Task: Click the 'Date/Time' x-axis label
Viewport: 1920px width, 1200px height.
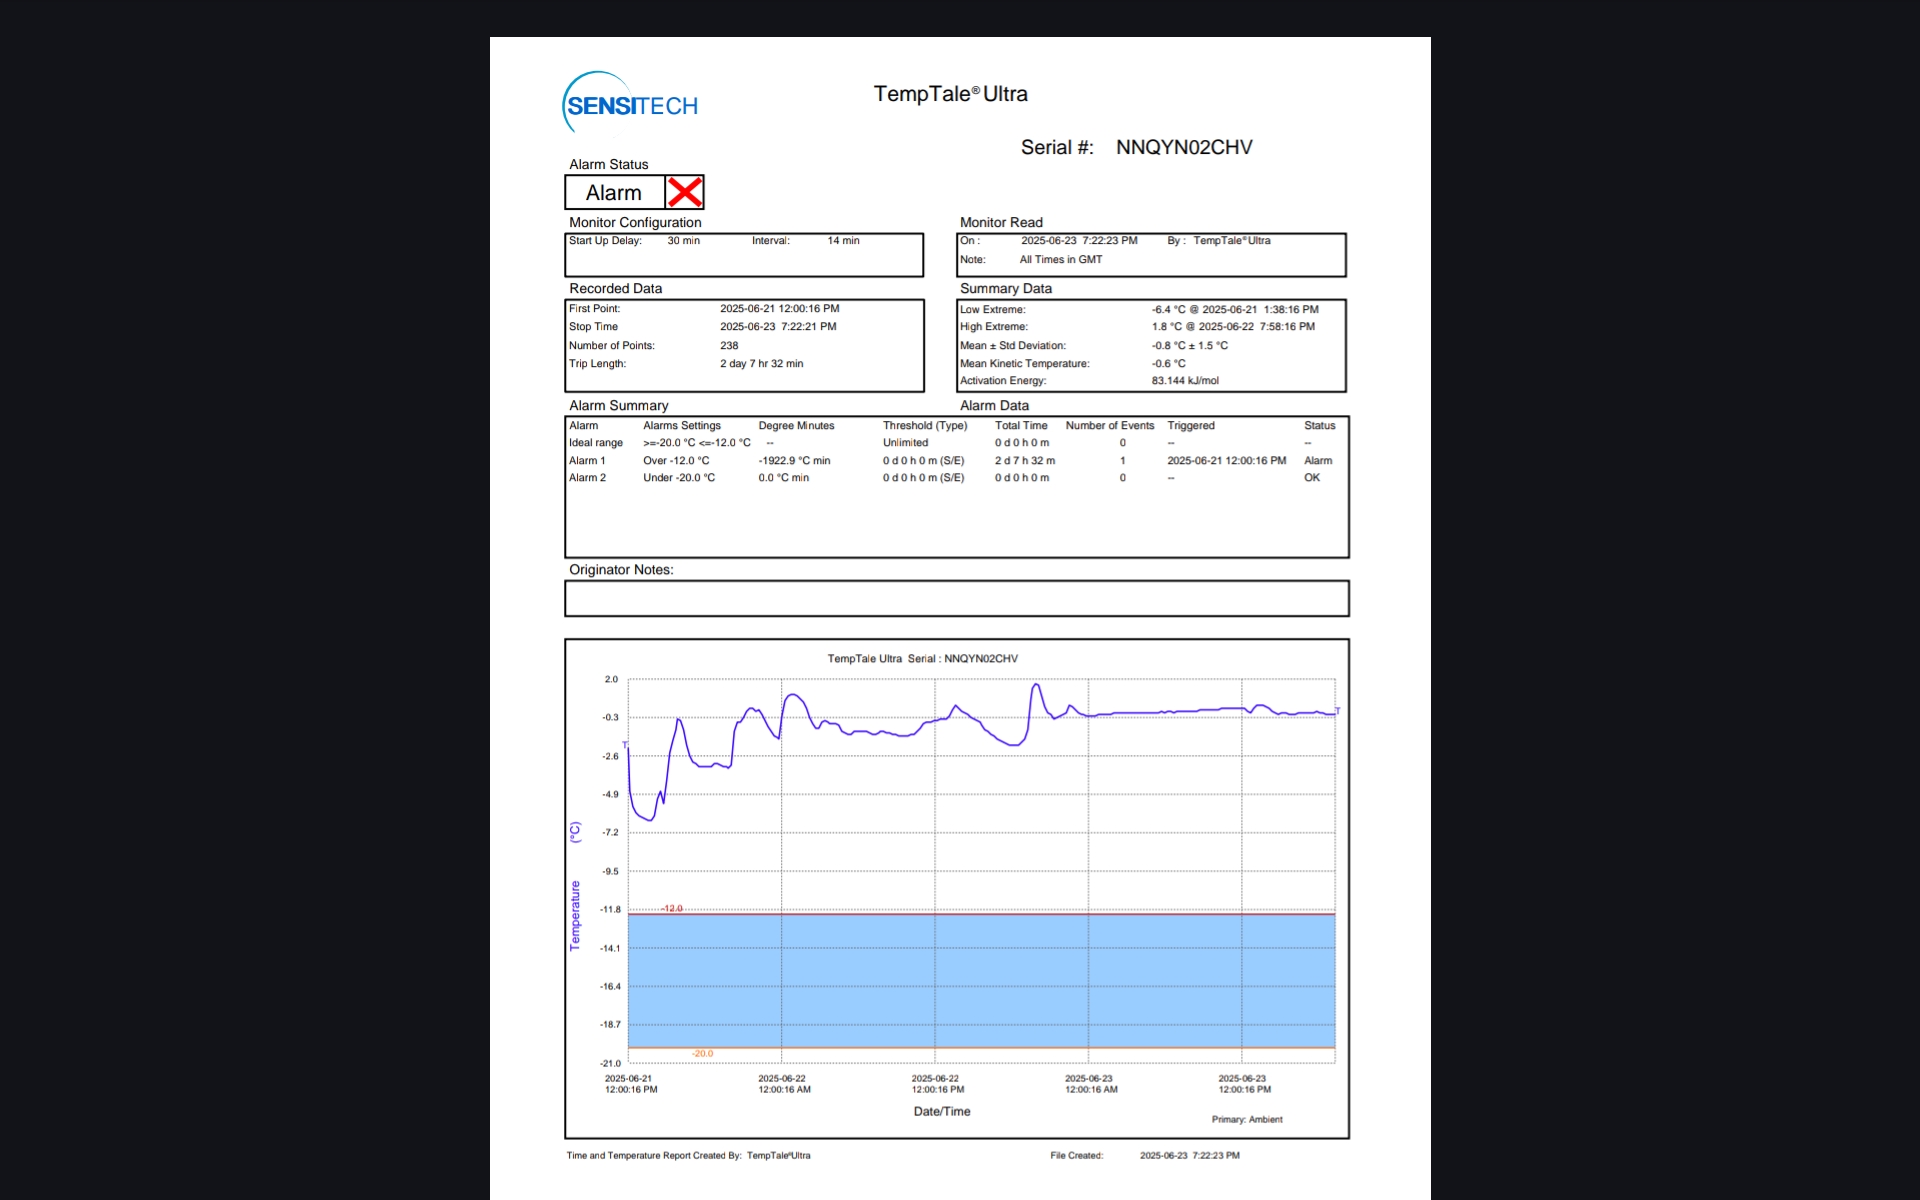Action: tap(941, 1112)
